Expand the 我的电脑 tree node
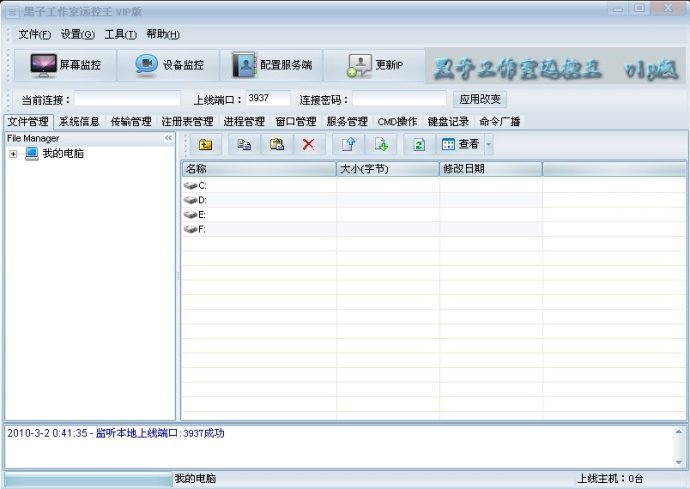Image resolution: width=690 pixels, height=489 pixels. (13, 154)
